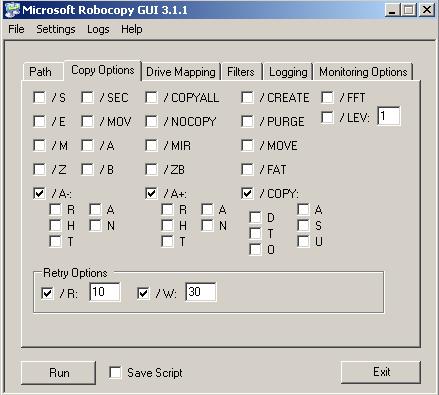Check the /SEC option
This screenshot has height=395, width=439.
(x=88, y=98)
